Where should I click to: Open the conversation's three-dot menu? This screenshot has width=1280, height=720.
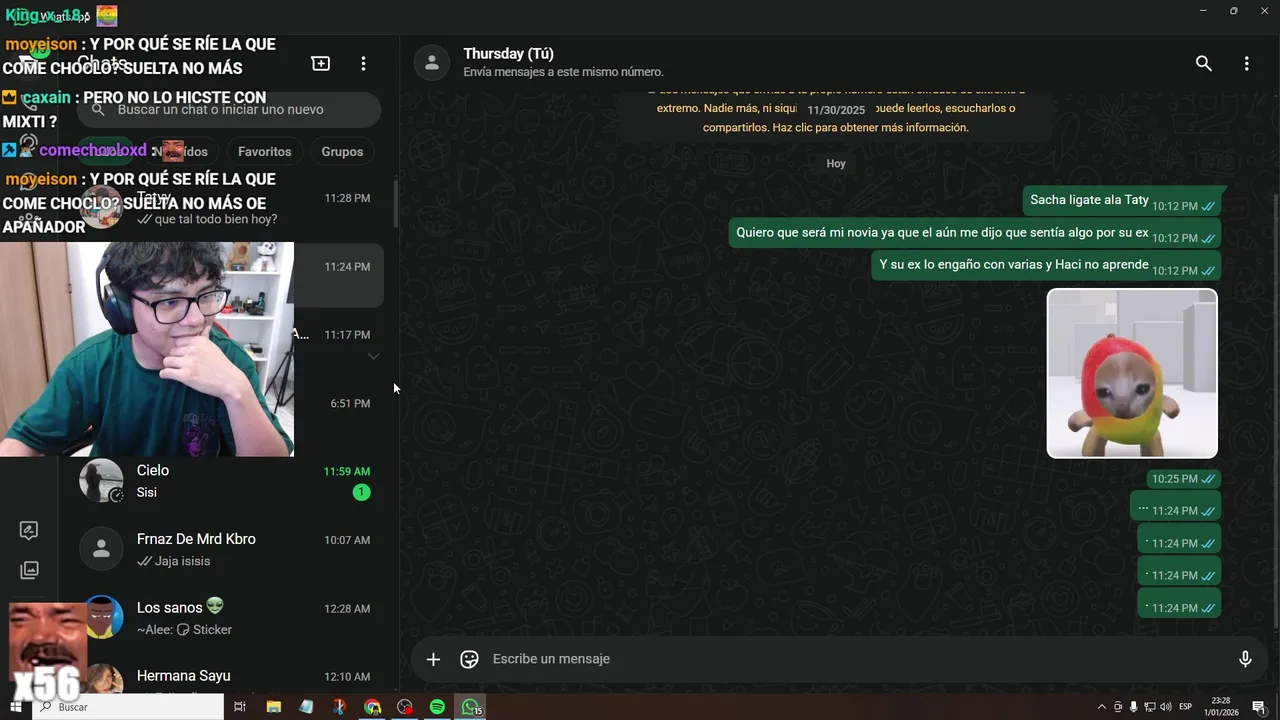pos(1246,63)
